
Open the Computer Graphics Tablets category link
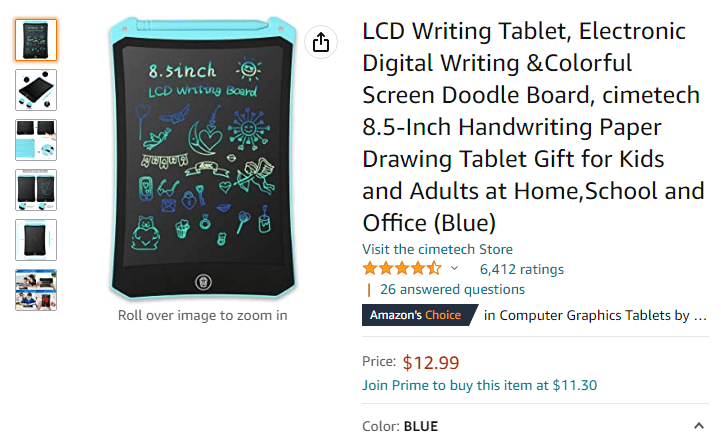[595, 315]
